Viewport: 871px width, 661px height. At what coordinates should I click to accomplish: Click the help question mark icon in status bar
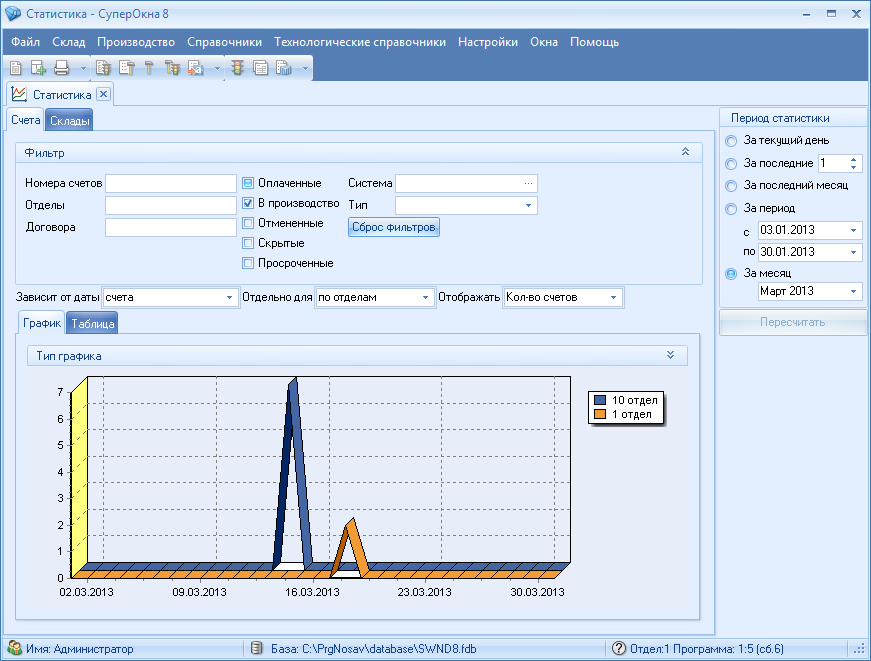[x=618, y=648]
